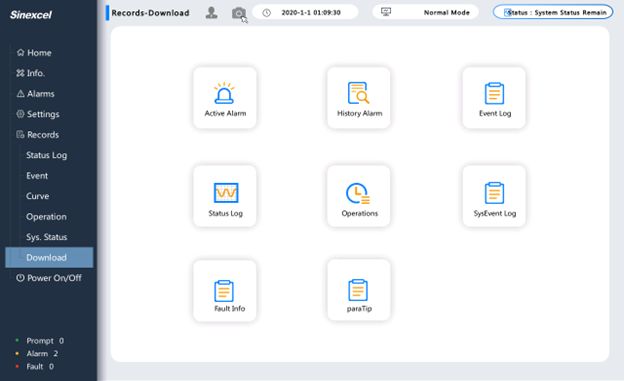Screen dimensions: 624x381
Task: Click the Status: System Status Remain button
Action: click(553, 12)
